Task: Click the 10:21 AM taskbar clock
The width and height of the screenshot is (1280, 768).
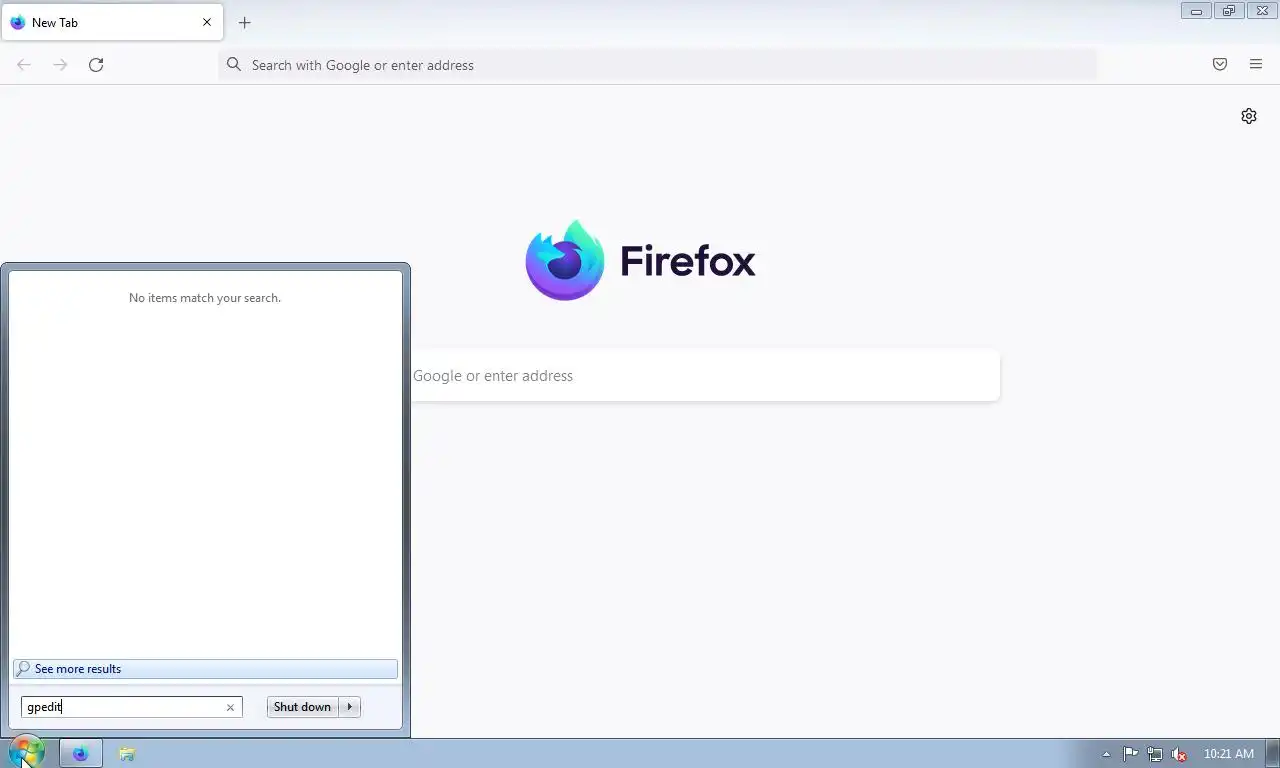Action: pyautogui.click(x=1229, y=754)
